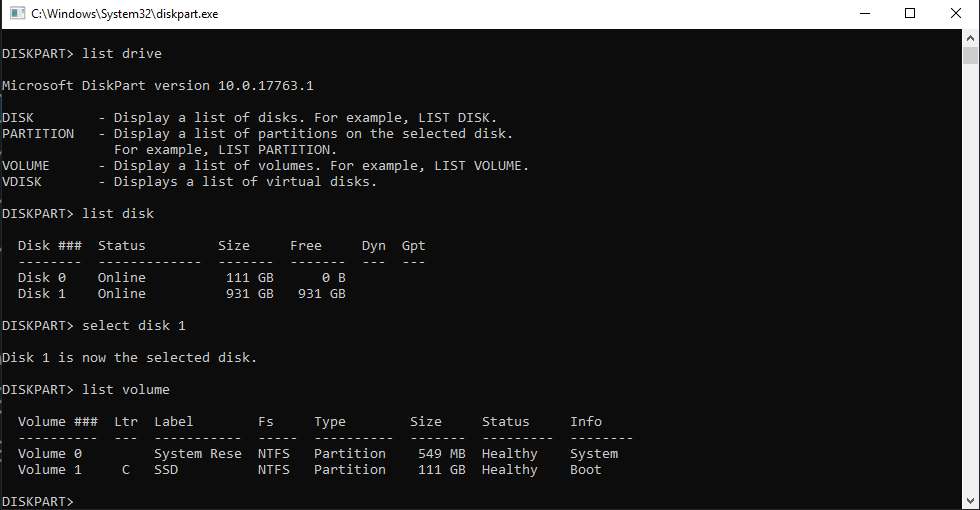Close the diskpart window
This screenshot has width=980, height=510.
[956, 13]
